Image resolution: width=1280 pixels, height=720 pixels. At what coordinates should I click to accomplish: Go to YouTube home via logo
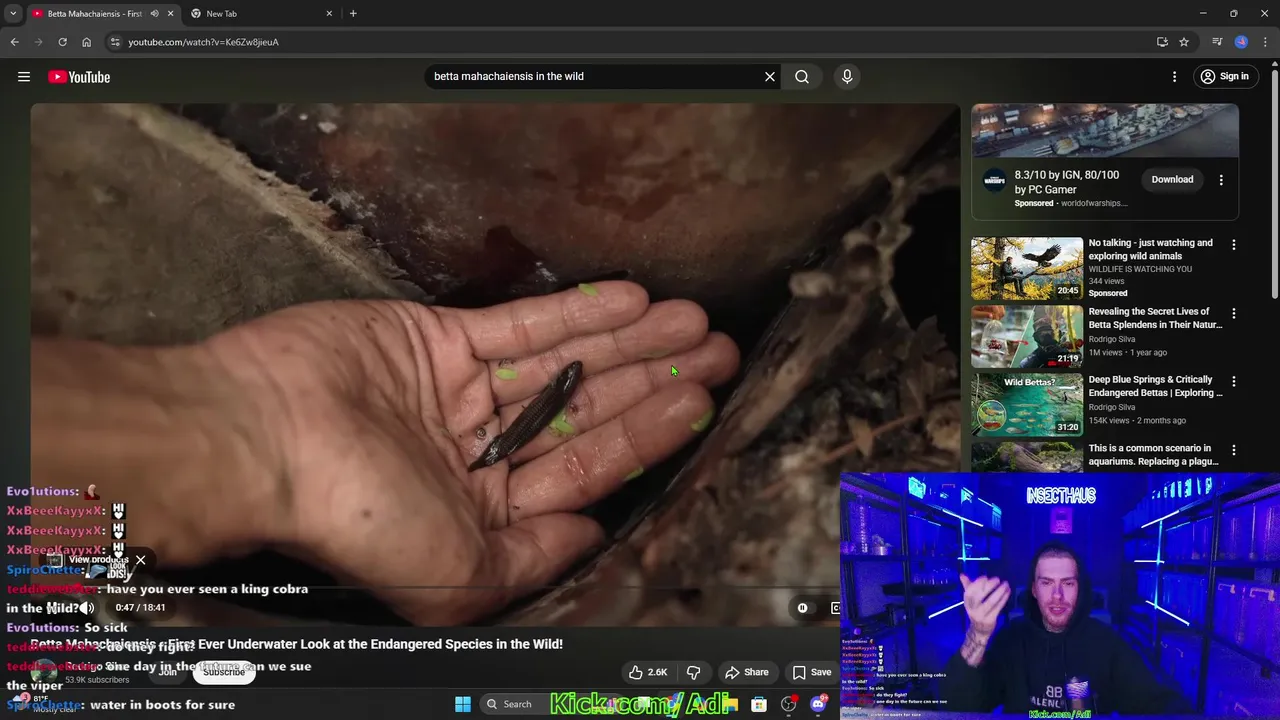click(x=79, y=77)
